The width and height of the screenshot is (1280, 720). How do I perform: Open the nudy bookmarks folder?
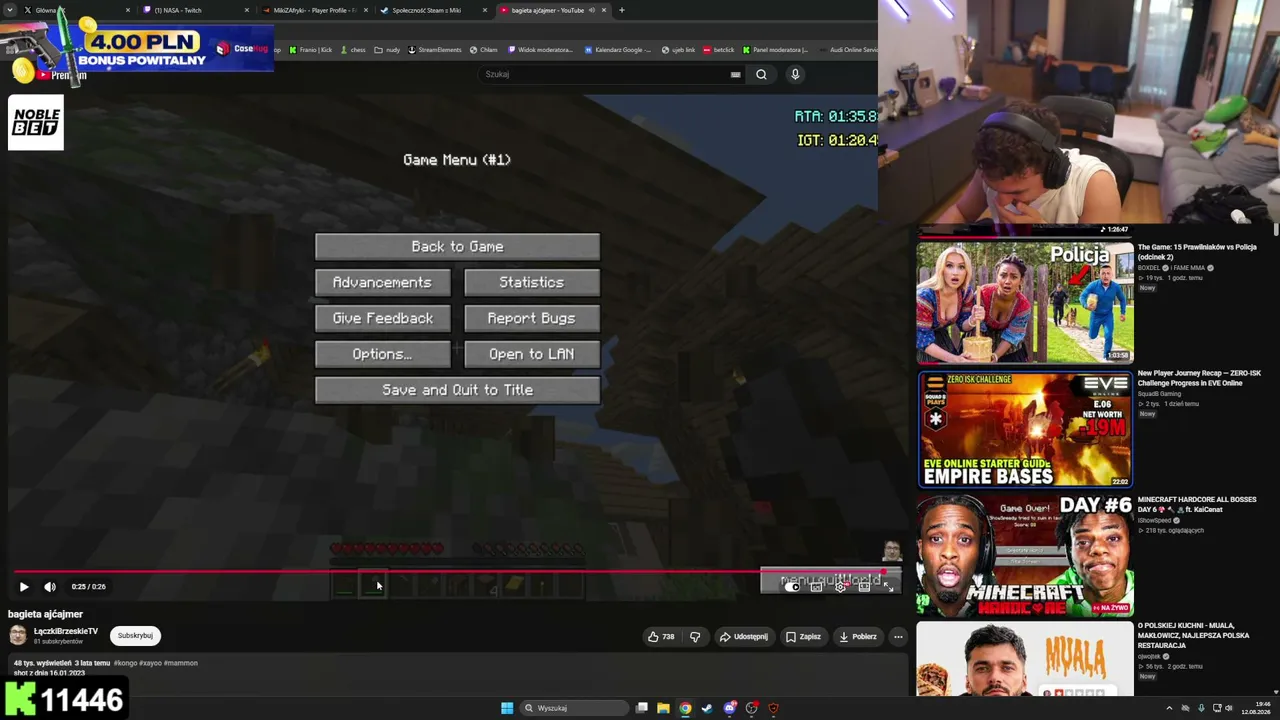387,50
